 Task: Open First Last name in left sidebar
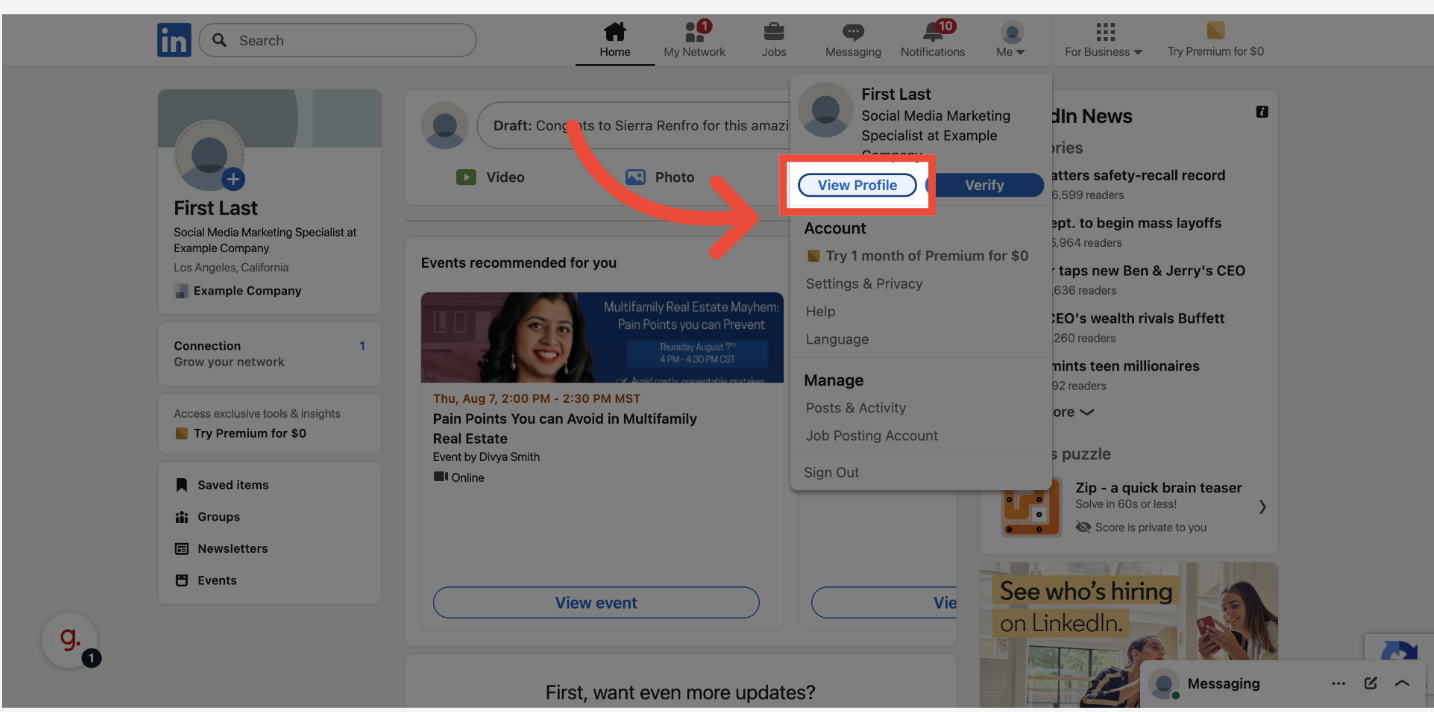point(216,208)
